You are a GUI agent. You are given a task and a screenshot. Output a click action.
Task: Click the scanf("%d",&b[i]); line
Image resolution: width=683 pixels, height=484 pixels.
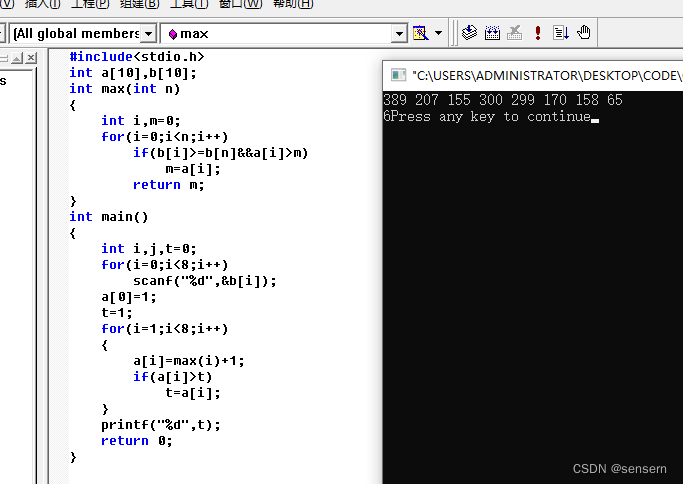tap(205, 281)
